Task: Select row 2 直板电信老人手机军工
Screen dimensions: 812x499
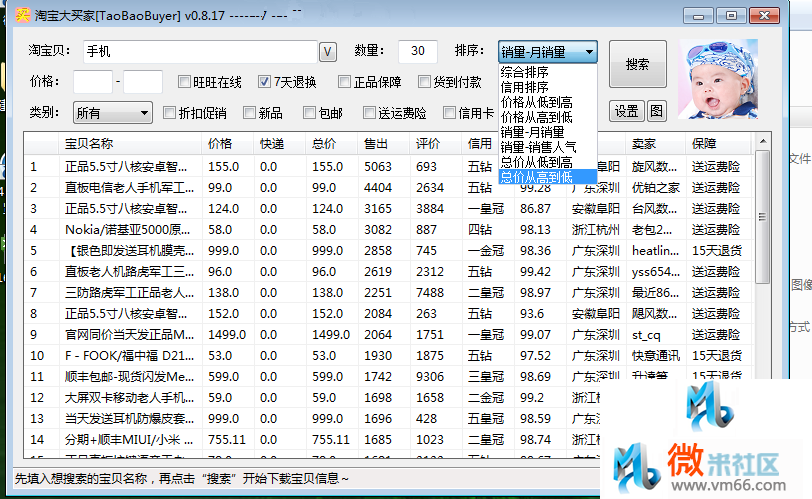Action: coord(388,187)
